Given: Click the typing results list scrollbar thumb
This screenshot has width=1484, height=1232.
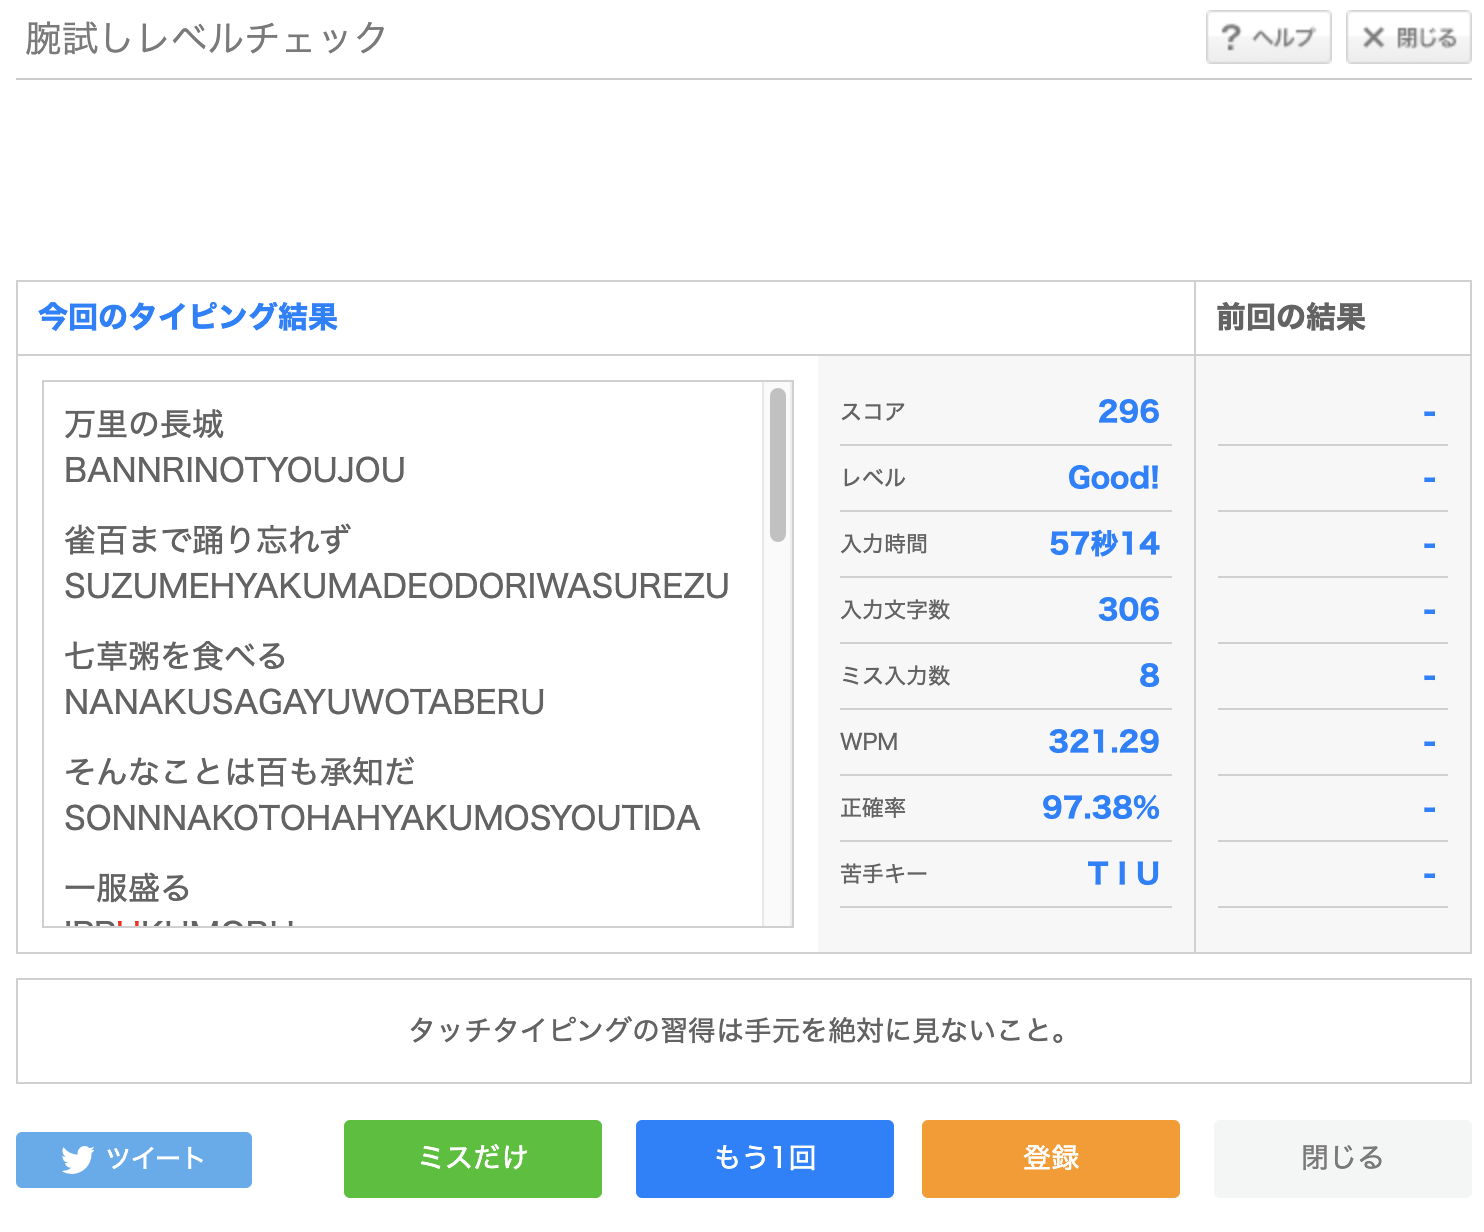Looking at the screenshot, I should [777, 465].
